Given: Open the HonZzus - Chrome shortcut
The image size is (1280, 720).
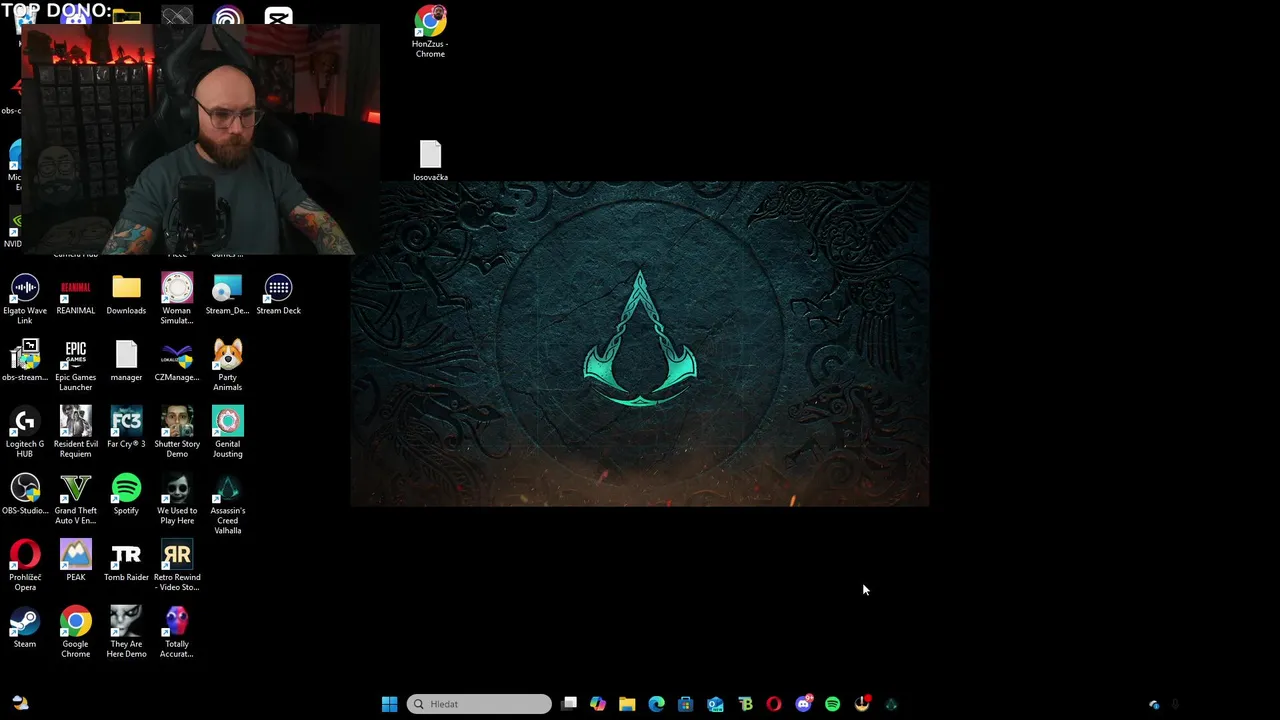Looking at the screenshot, I should (430, 32).
